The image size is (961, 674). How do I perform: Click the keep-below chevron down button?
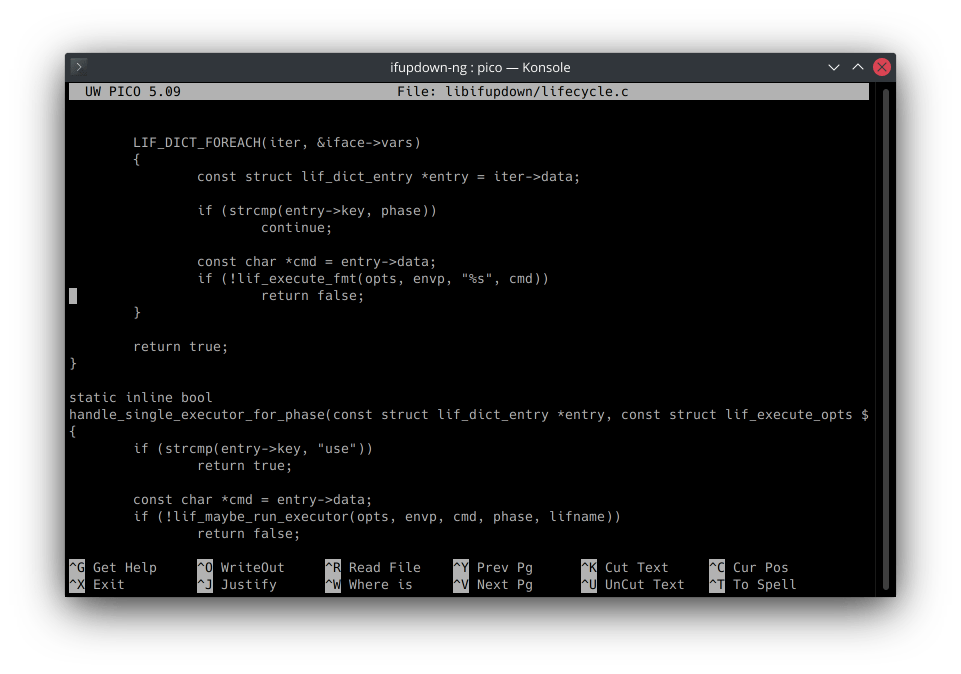834,67
